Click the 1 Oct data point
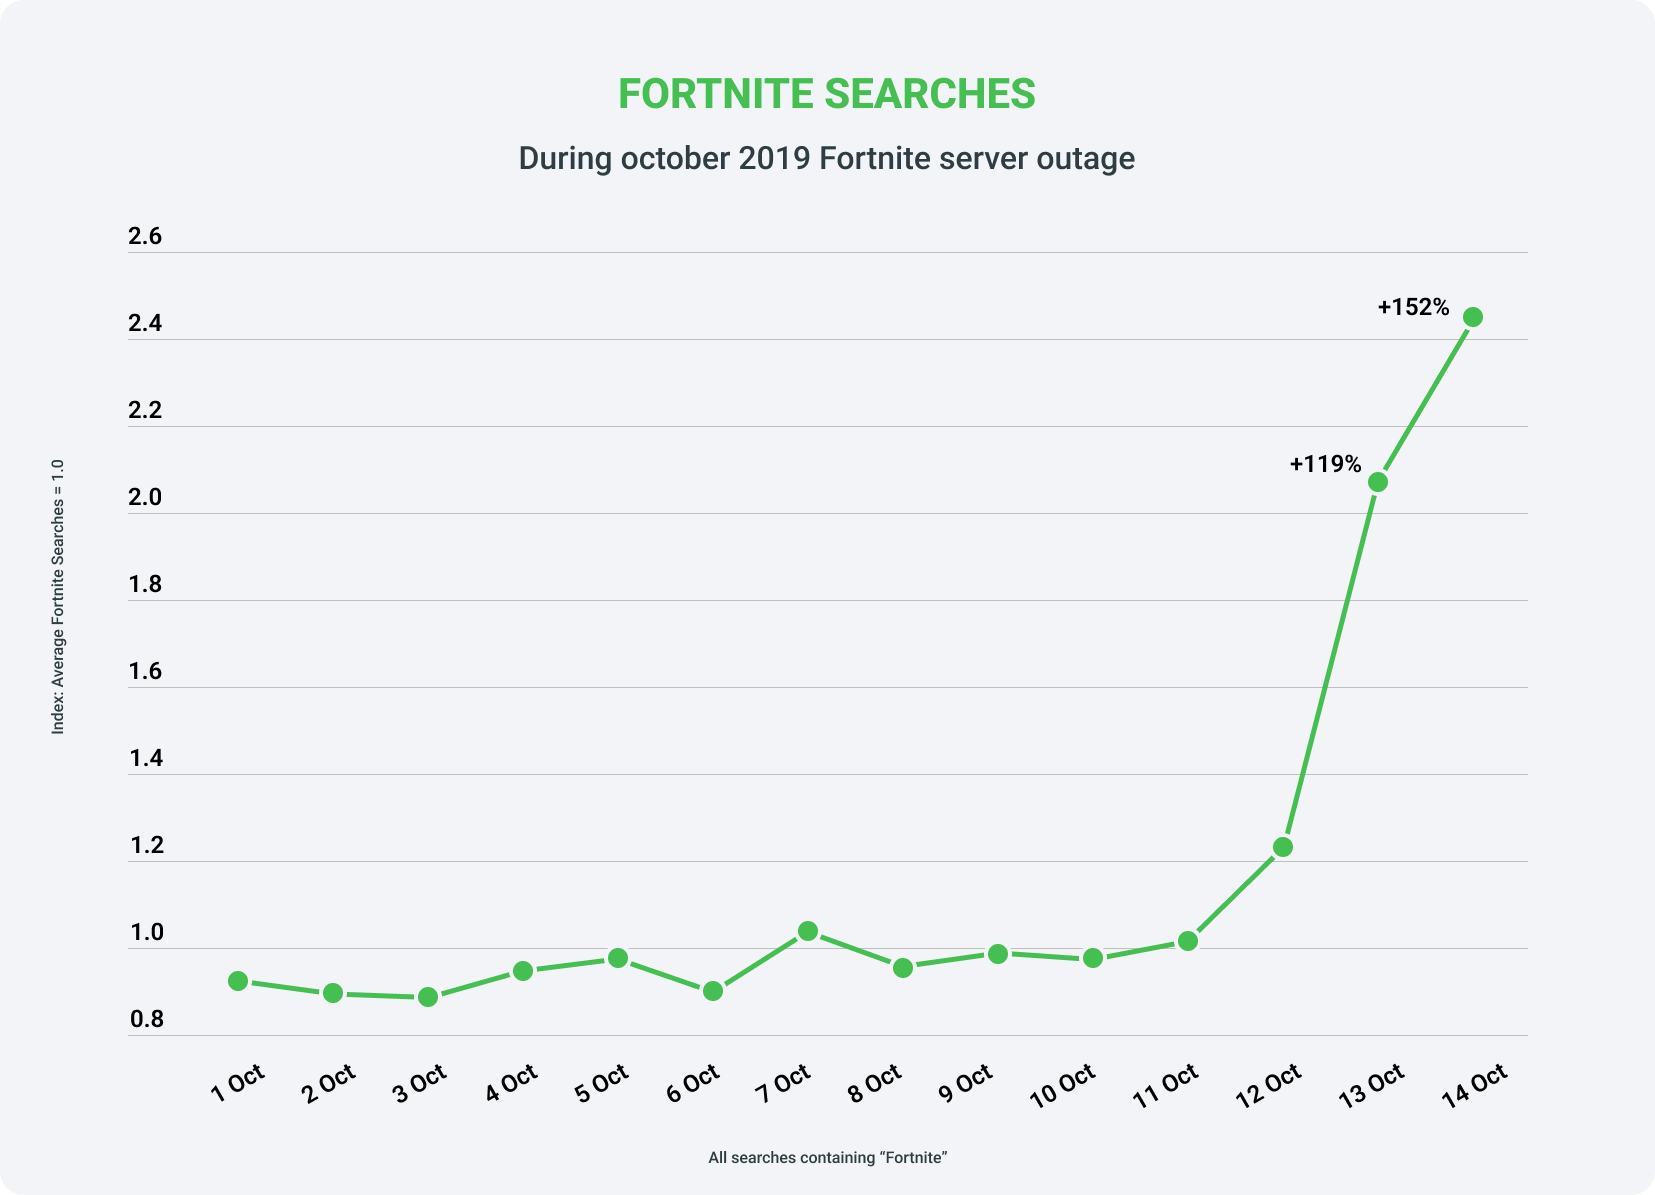The width and height of the screenshot is (1655, 1195). (x=238, y=981)
